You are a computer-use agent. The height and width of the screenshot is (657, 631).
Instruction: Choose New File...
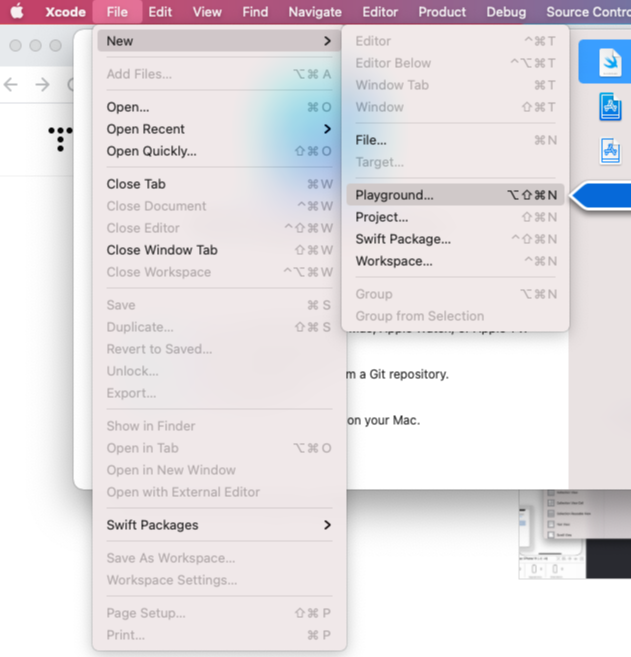455,140
